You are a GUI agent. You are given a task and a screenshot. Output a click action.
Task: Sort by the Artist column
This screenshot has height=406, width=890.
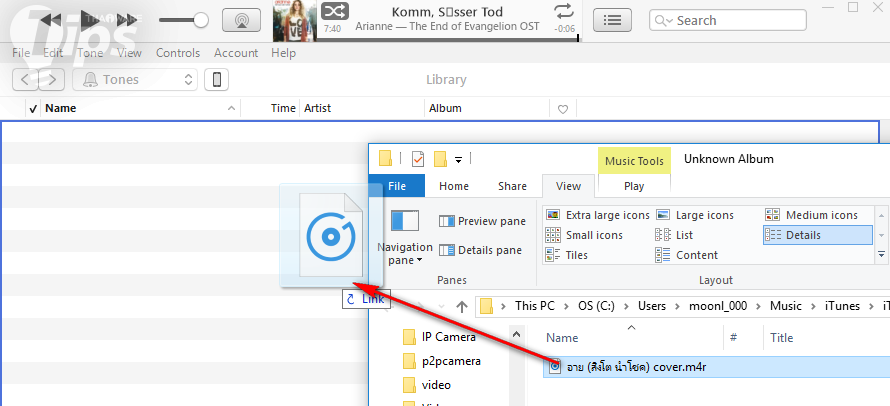coord(362,108)
